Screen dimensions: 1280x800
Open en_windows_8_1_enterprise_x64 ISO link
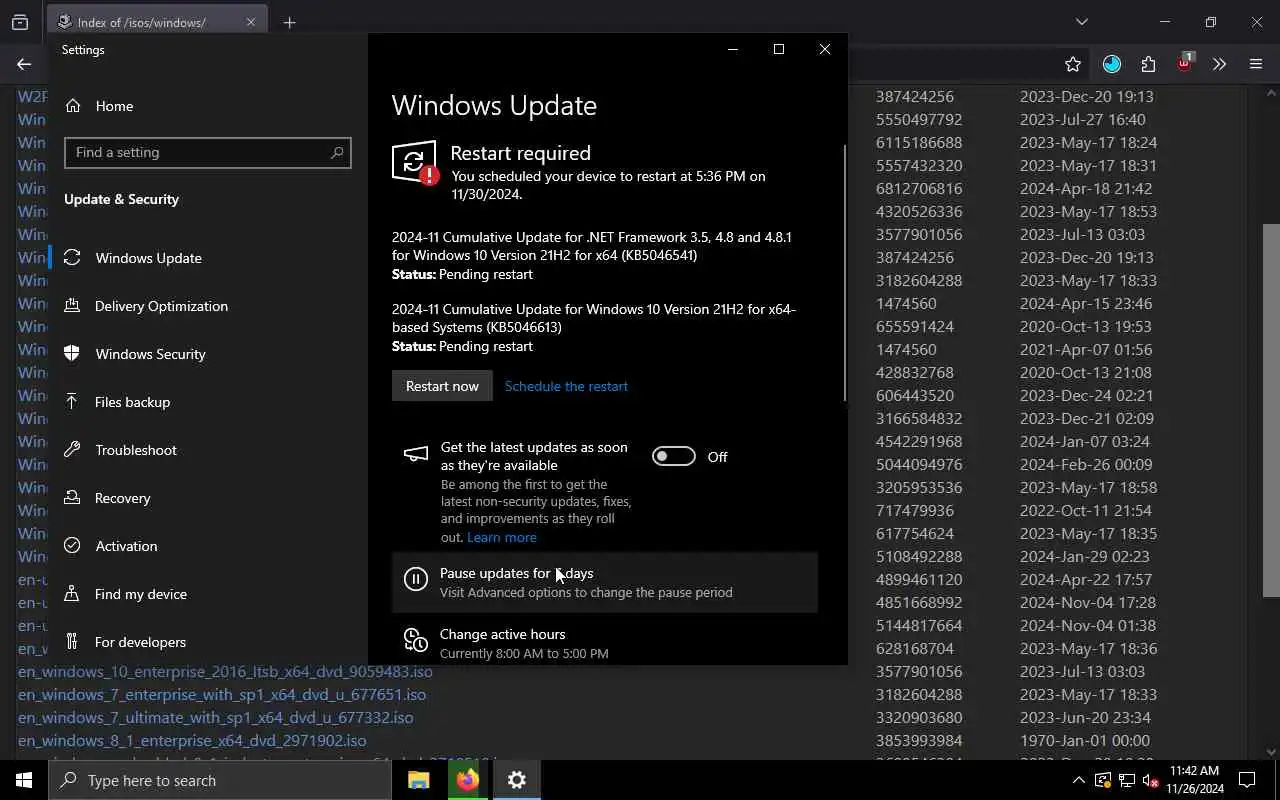[192, 740]
